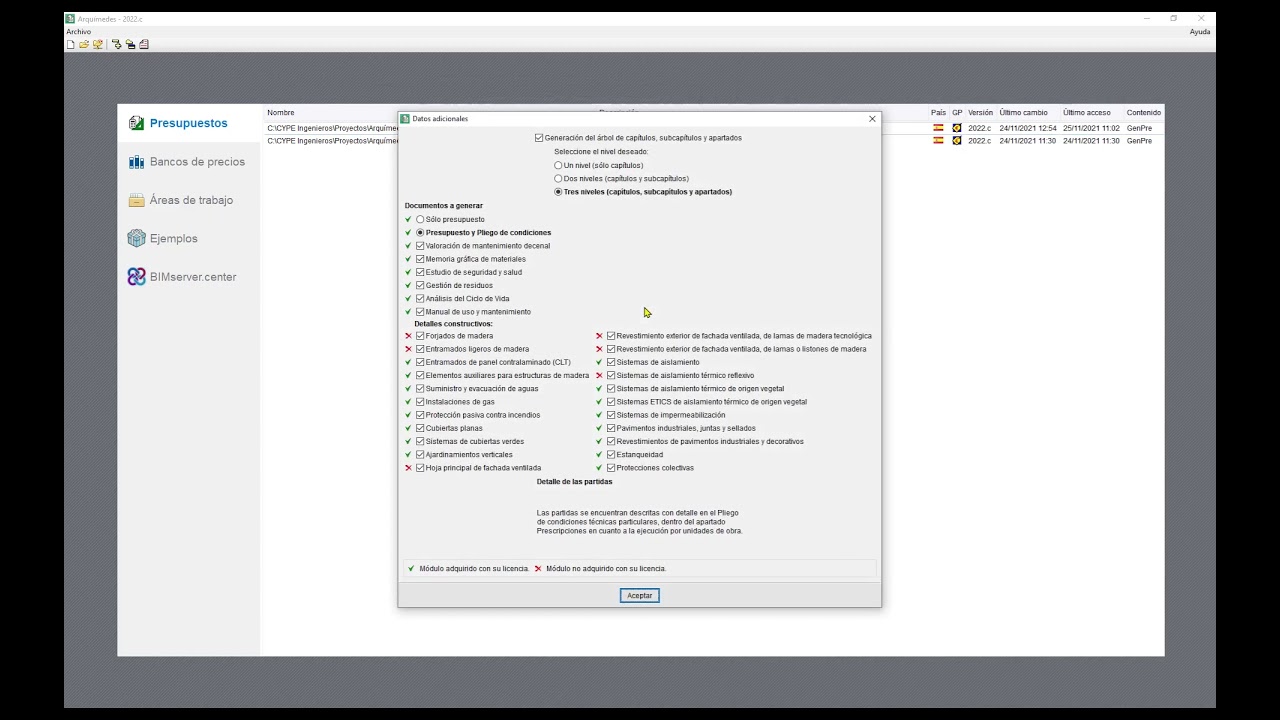Image resolution: width=1280 pixels, height=720 pixels.
Task: Select row with last access 24/11/2021 11:30
Action: 712,141
